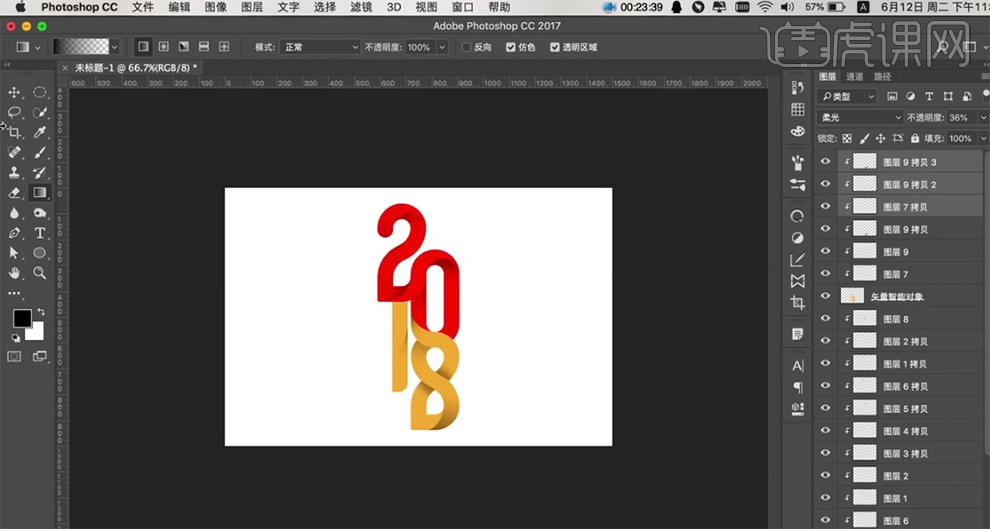Enable the 反向 reverse checkbox
Screen dimensions: 990x529
point(467,47)
